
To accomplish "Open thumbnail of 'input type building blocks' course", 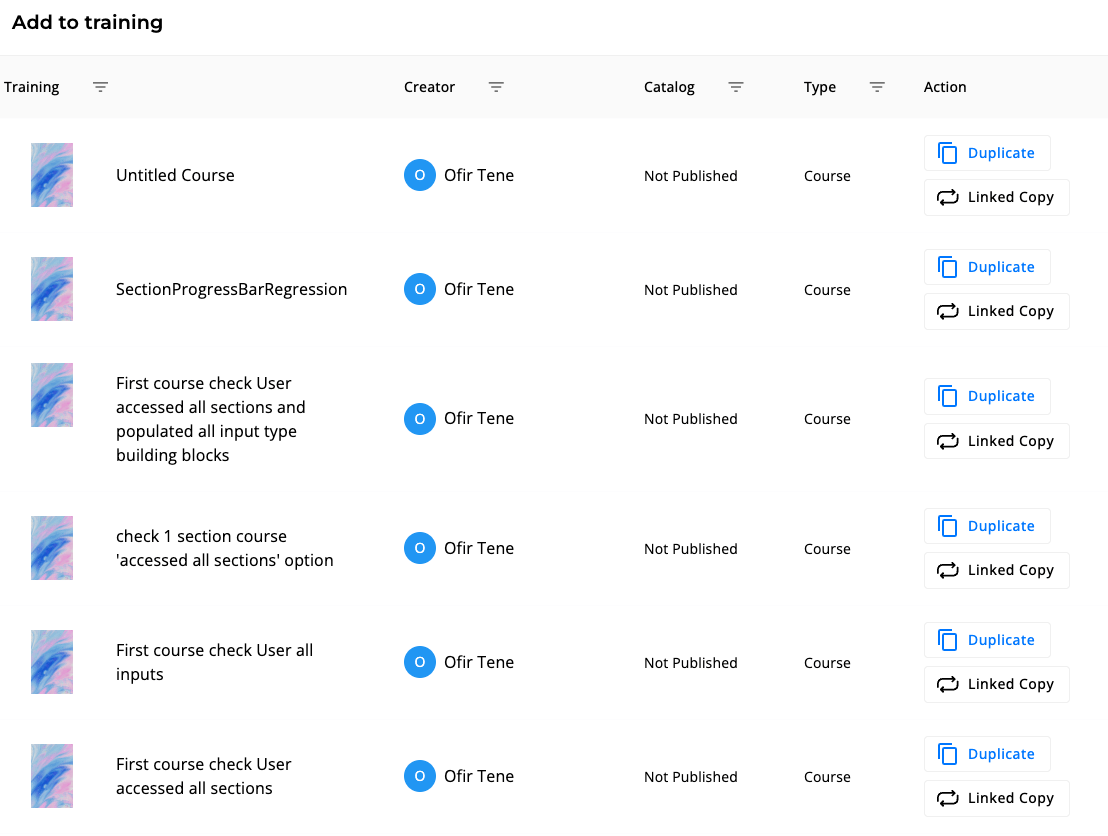I will (52, 395).
